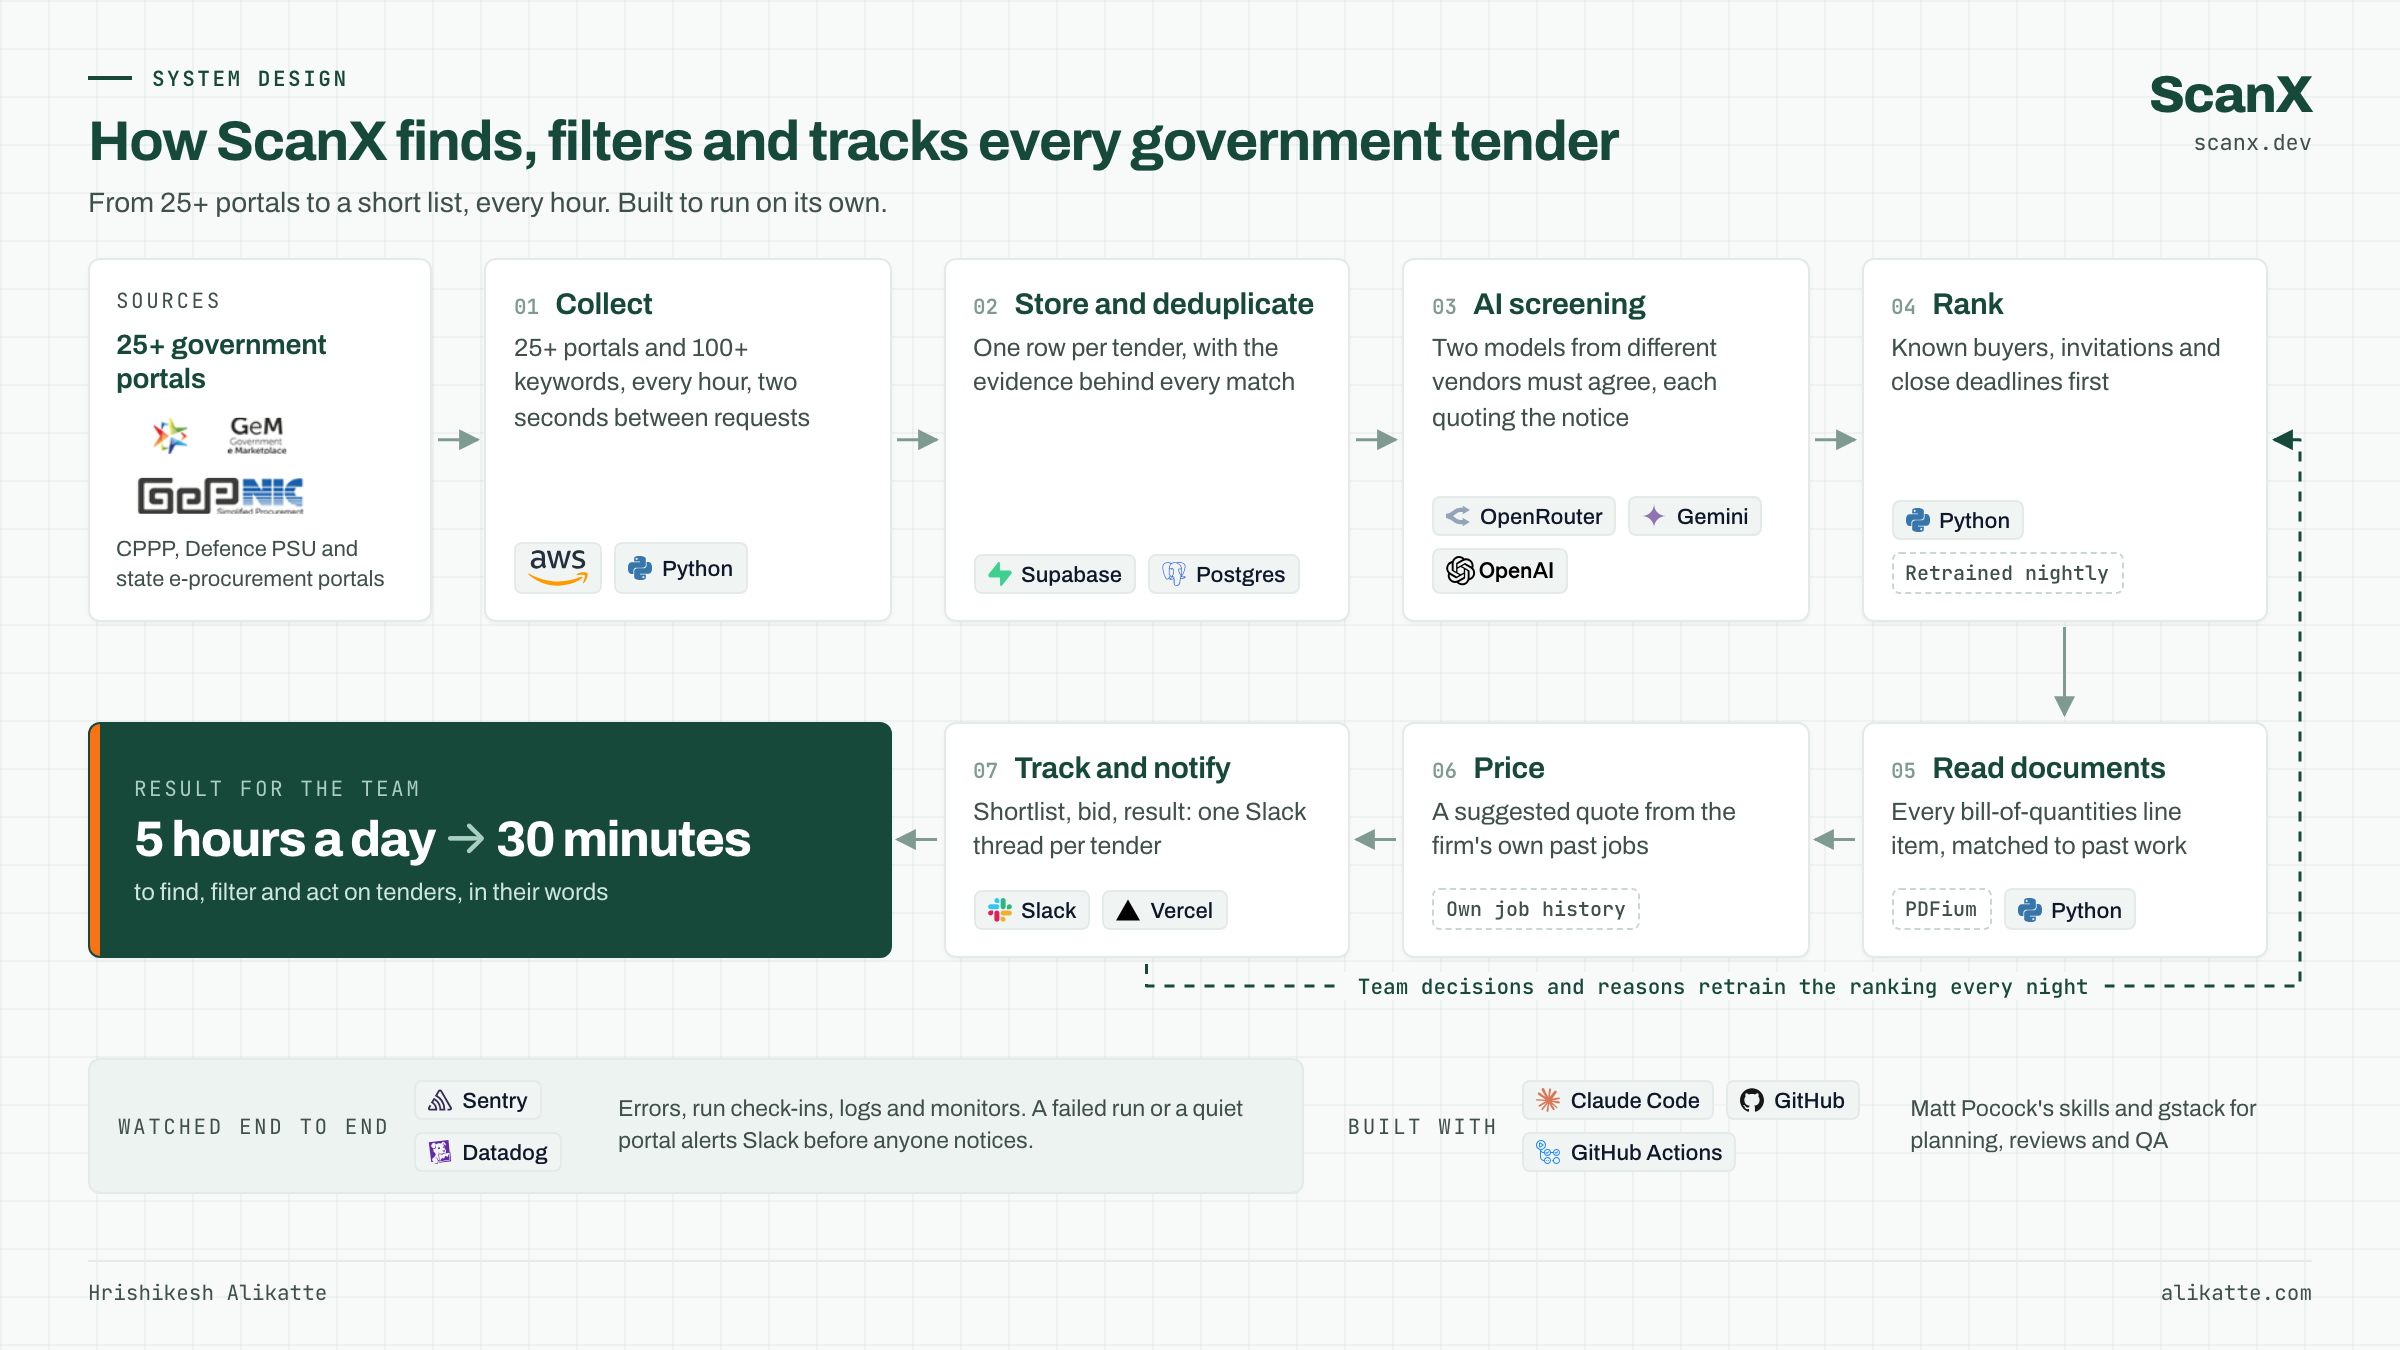Viewport: 2400px width, 1350px height.
Task: Click the Supabase badge
Action: [x=1055, y=574]
